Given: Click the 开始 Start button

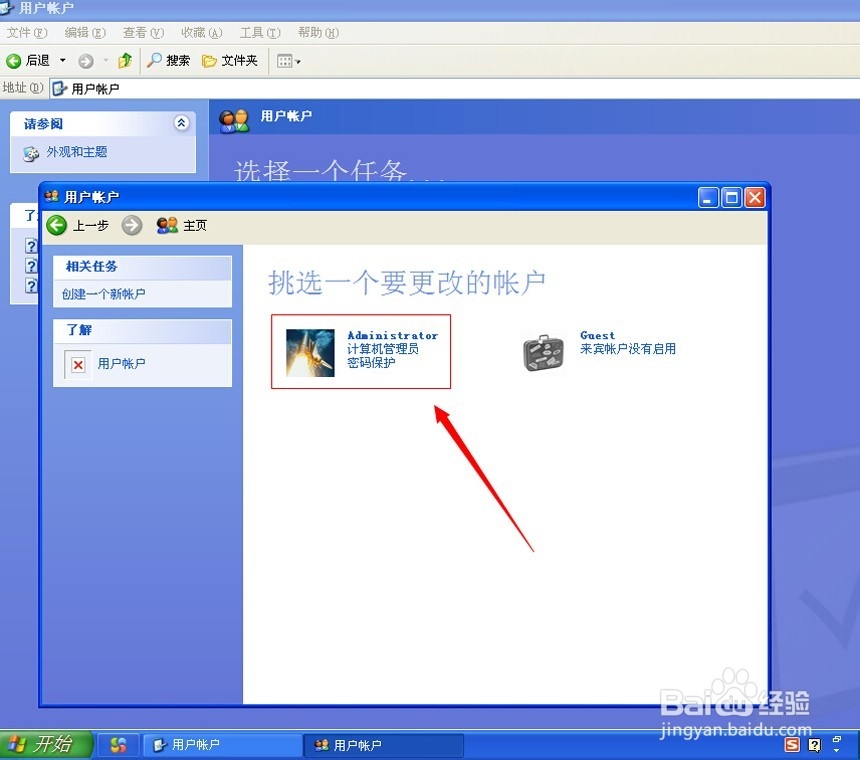Looking at the screenshot, I should tap(45, 744).
